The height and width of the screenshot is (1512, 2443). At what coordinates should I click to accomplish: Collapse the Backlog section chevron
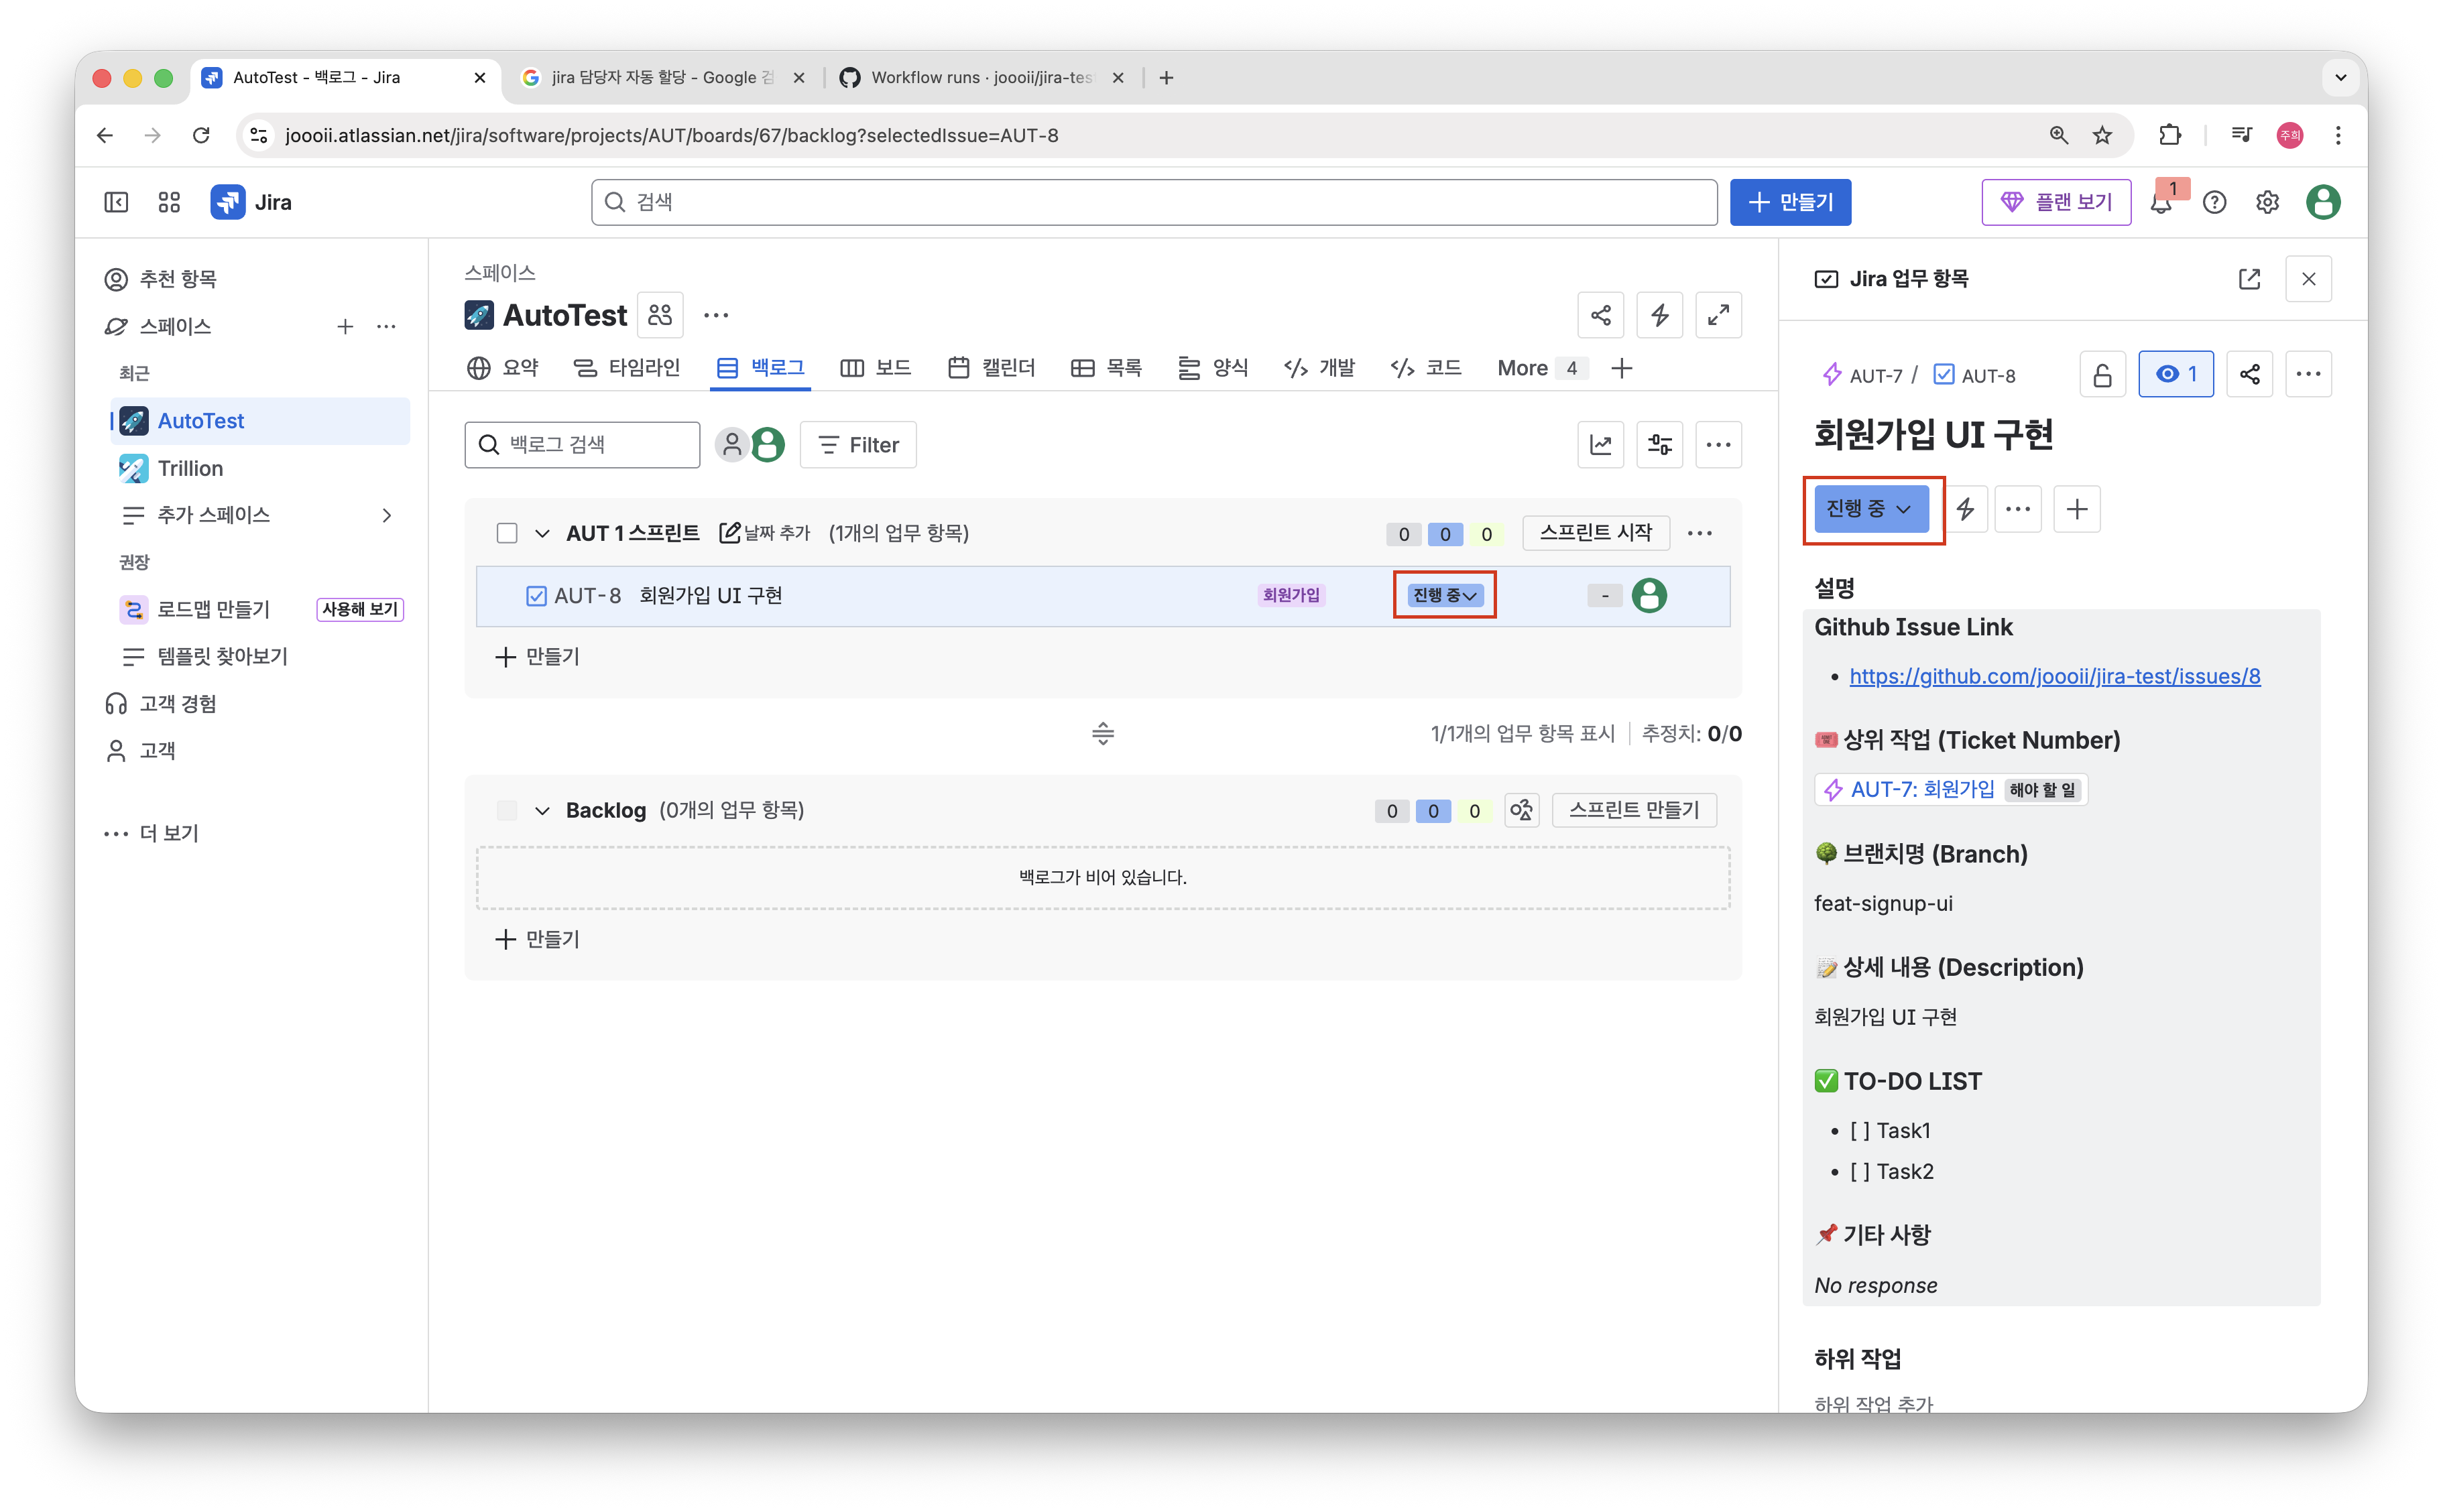click(542, 811)
